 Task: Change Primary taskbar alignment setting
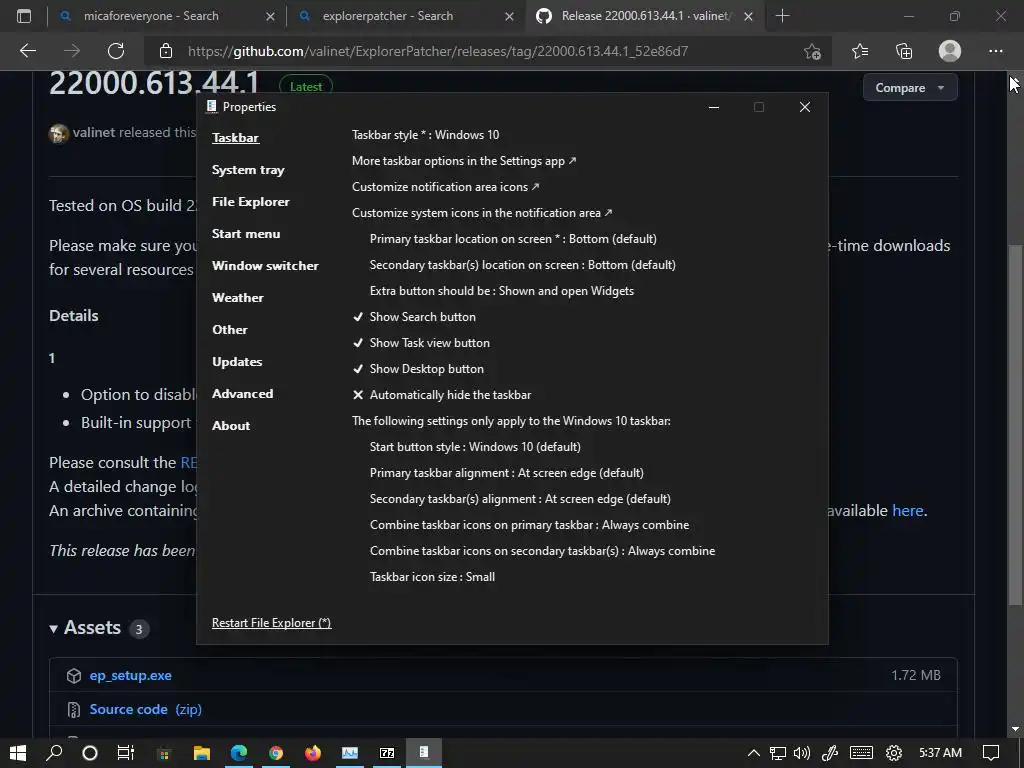[x=507, y=473]
